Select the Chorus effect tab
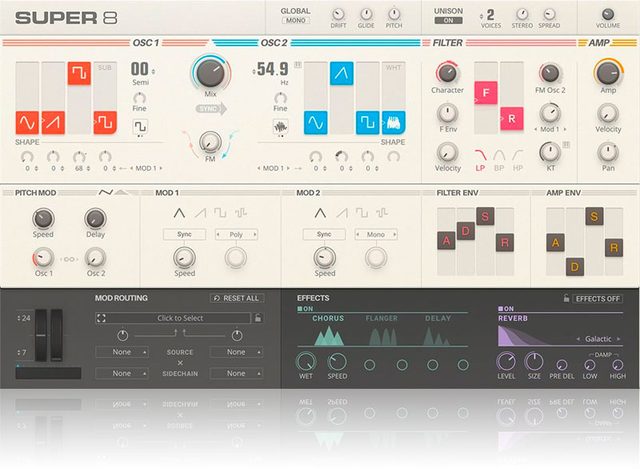The width and height of the screenshot is (640, 469). [328, 318]
